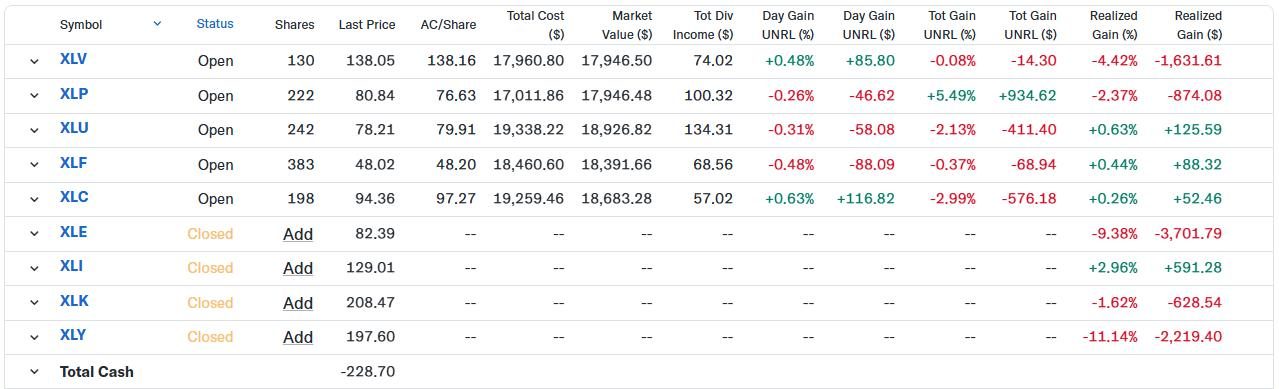
Task: Expand the XLI row chevron
Action: (x=34, y=268)
